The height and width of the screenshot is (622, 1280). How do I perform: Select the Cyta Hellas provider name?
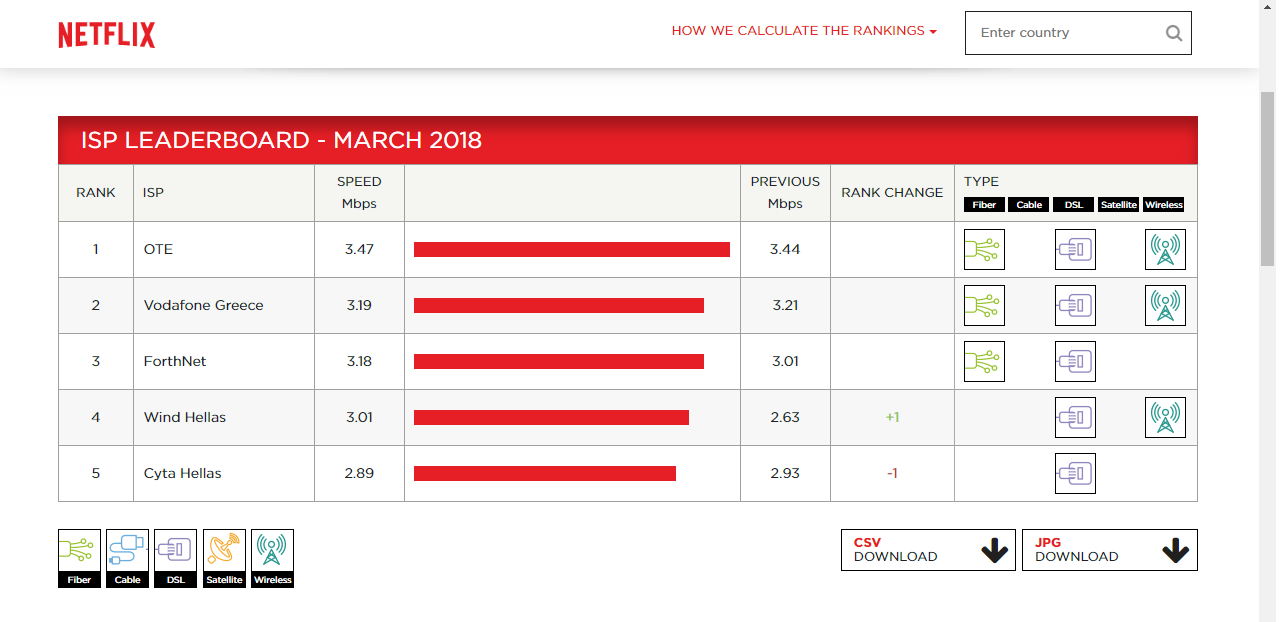point(183,473)
